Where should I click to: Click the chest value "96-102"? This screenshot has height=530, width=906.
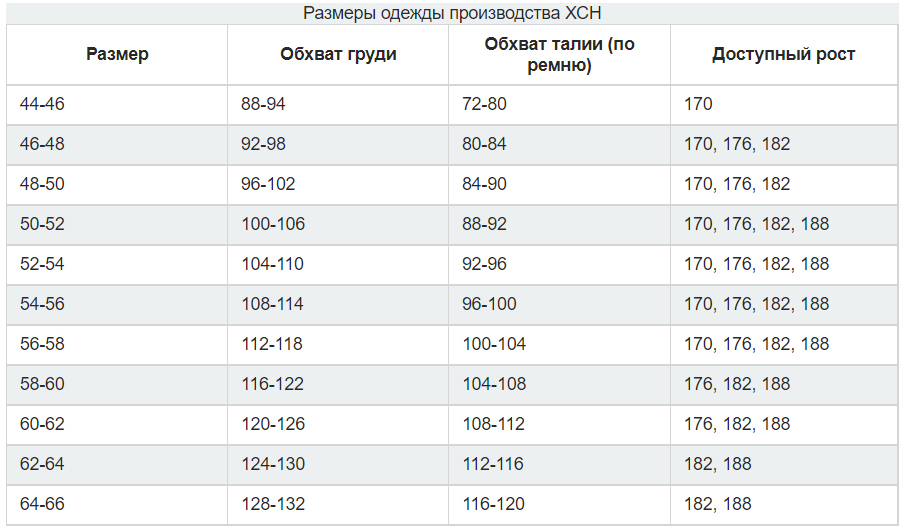(x=268, y=184)
